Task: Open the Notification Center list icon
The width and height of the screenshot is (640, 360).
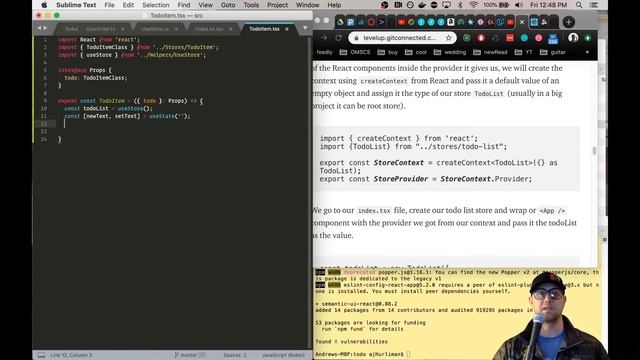Action: click(594, 5)
